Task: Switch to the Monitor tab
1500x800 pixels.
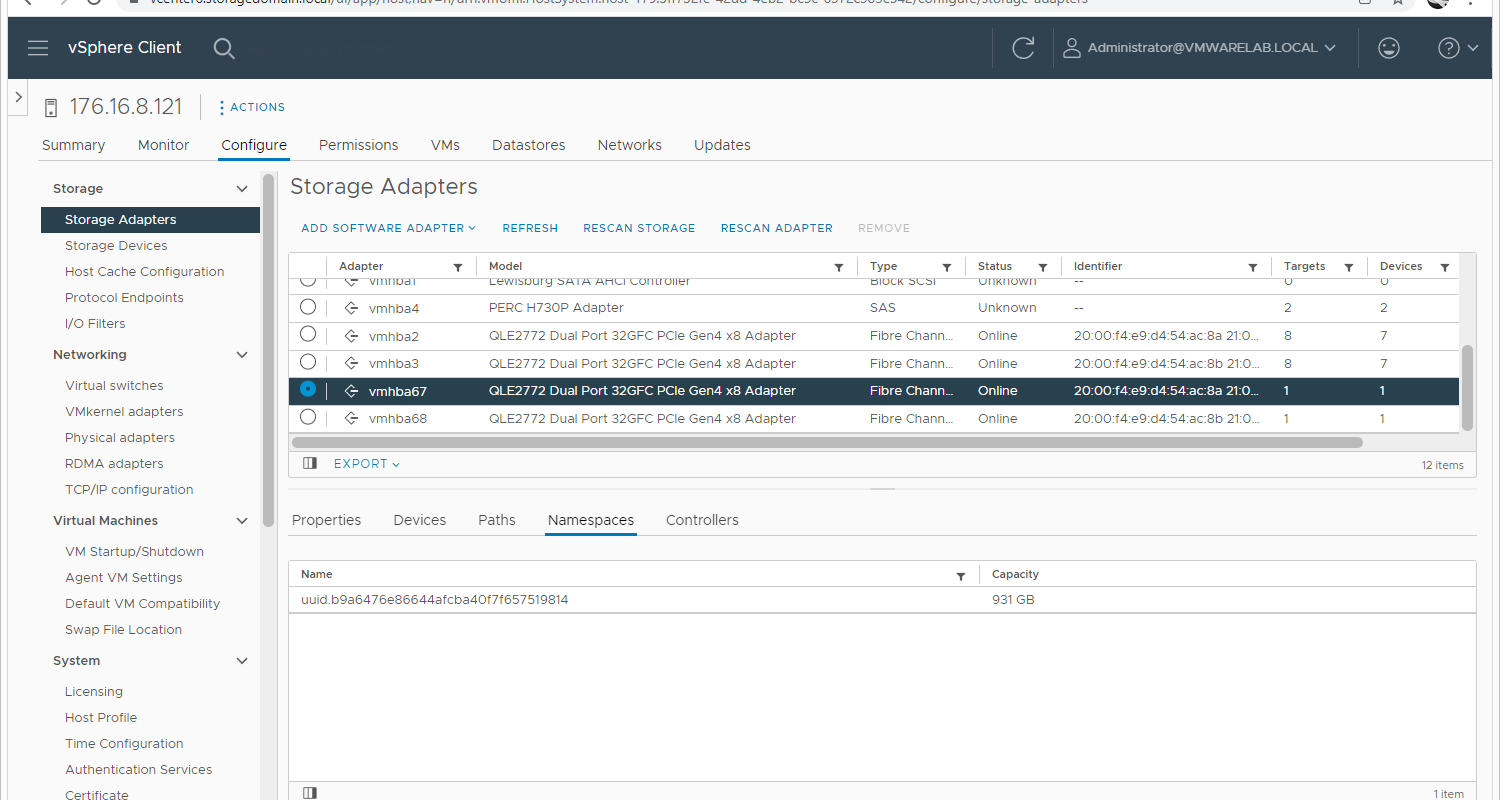Action: click(x=164, y=145)
